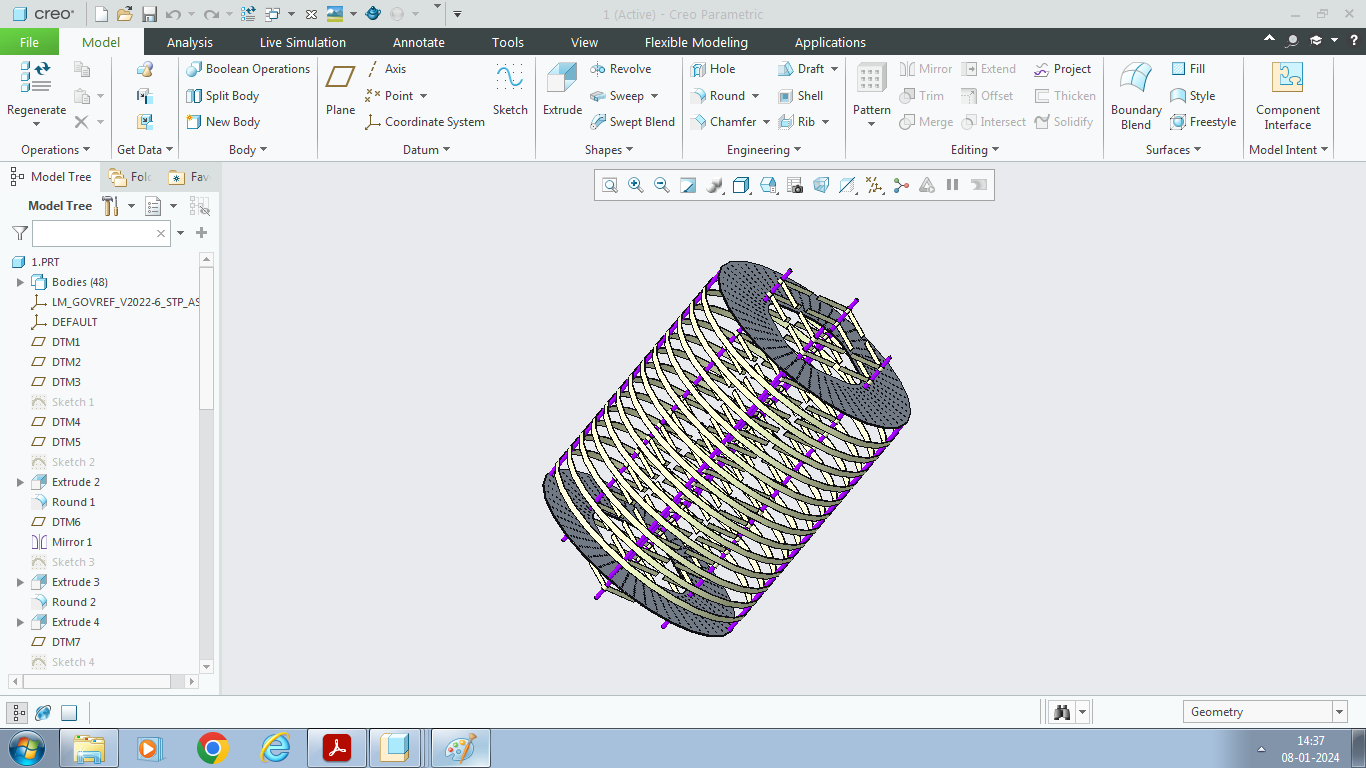Expand the Shapes group overflow
The width and height of the screenshot is (1366, 768).
pyautogui.click(x=610, y=150)
